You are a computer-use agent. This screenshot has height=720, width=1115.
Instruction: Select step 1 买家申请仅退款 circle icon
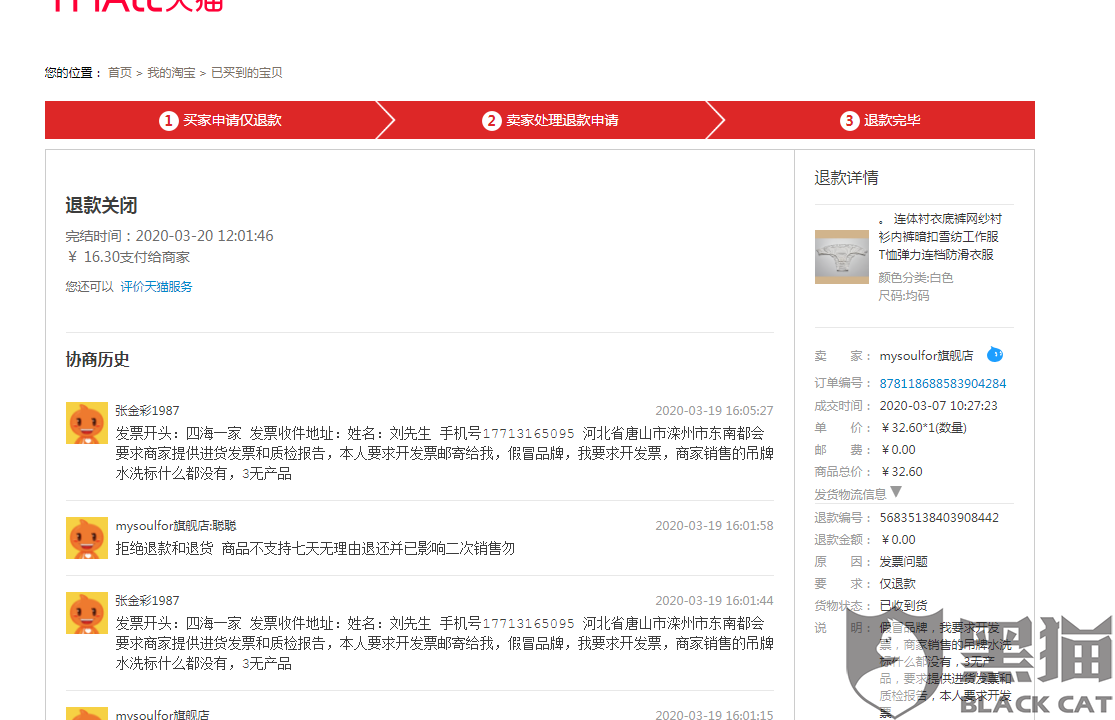point(170,120)
